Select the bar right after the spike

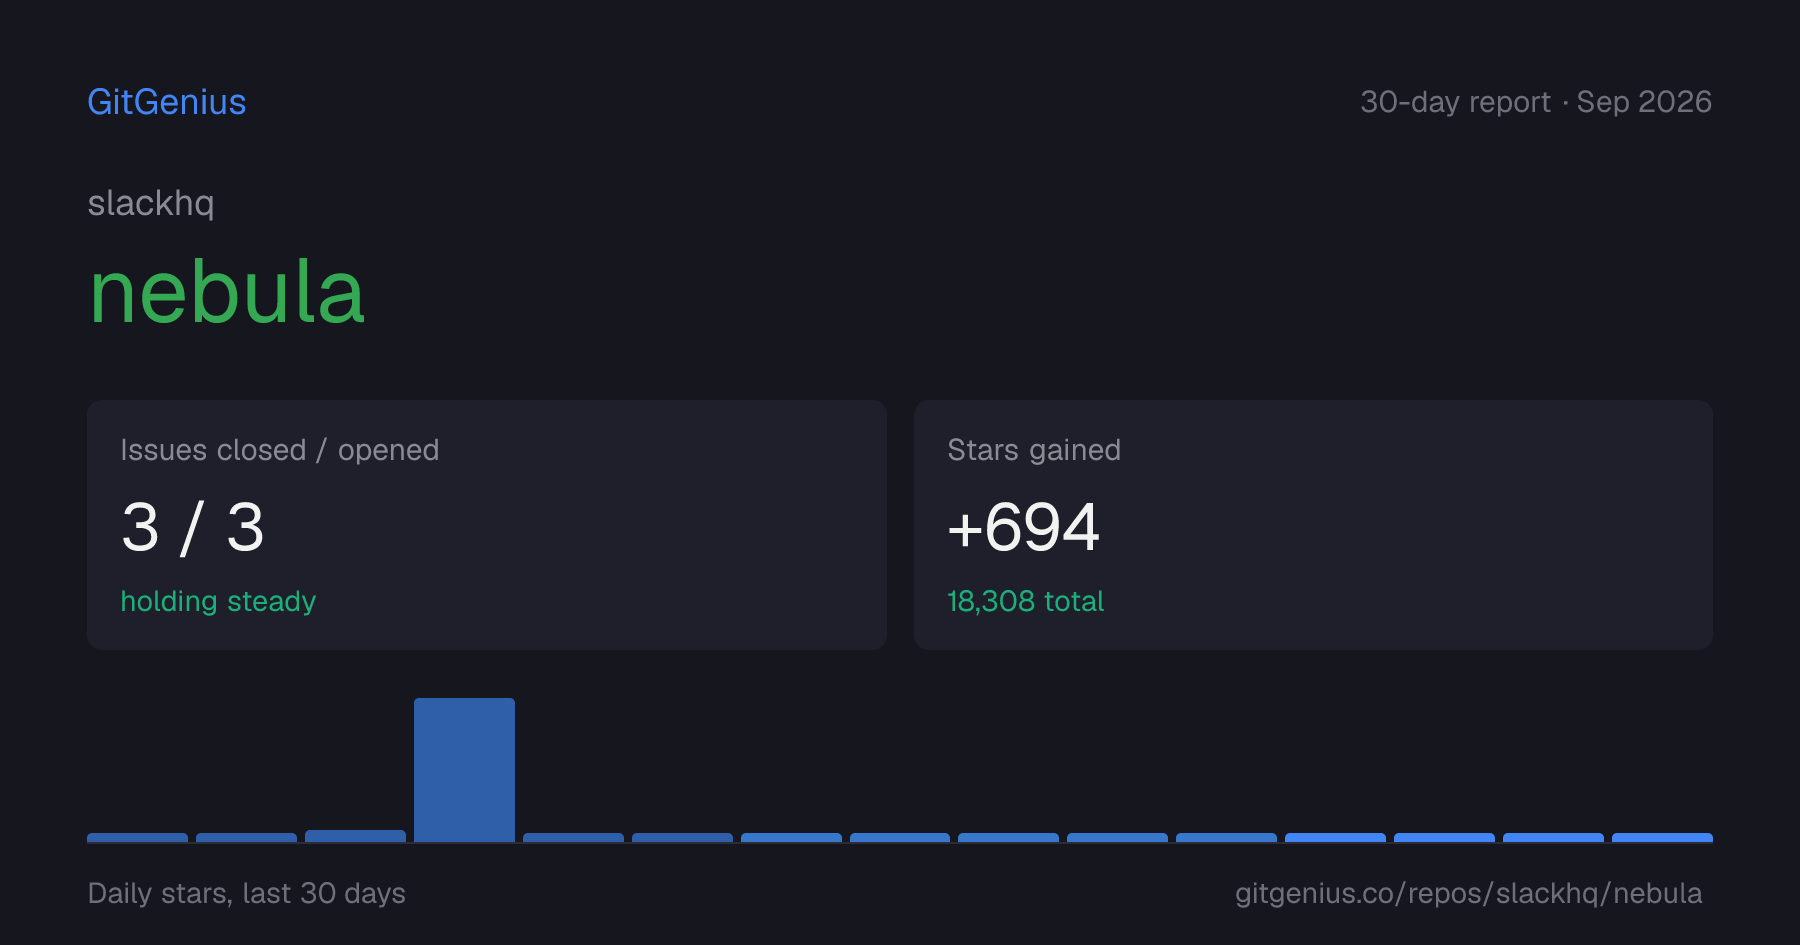click(x=573, y=837)
